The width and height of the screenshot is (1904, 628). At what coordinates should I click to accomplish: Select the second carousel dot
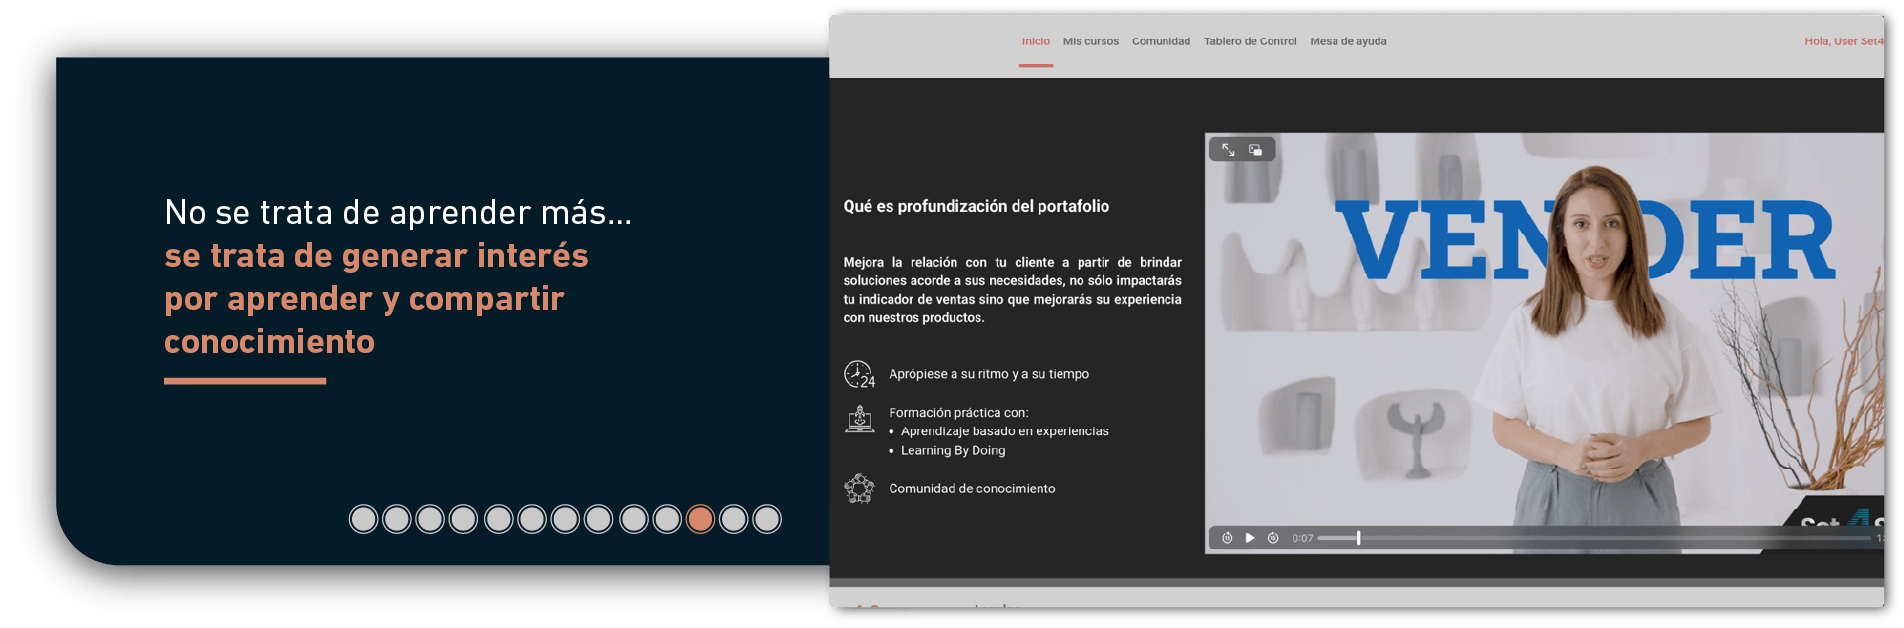pyautogui.click(x=397, y=519)
